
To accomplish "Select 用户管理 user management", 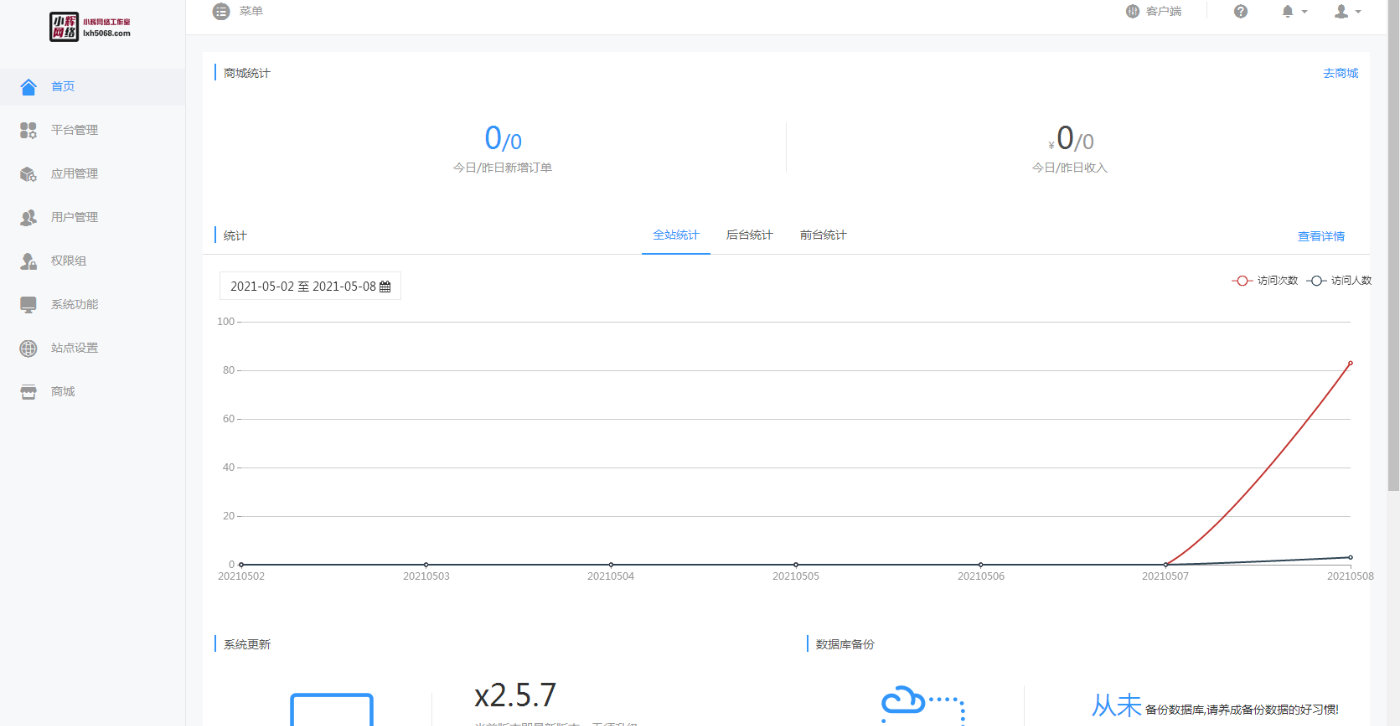I will point(75,217).
